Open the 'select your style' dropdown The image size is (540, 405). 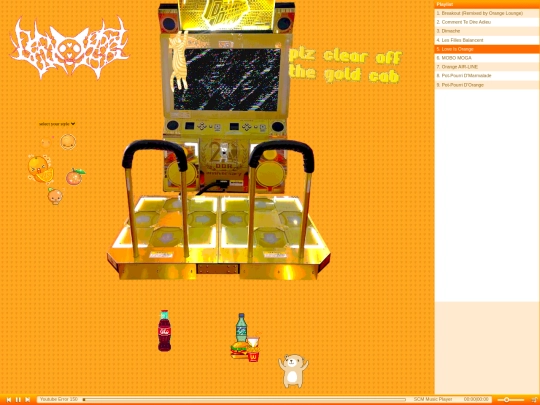[57, 124]
